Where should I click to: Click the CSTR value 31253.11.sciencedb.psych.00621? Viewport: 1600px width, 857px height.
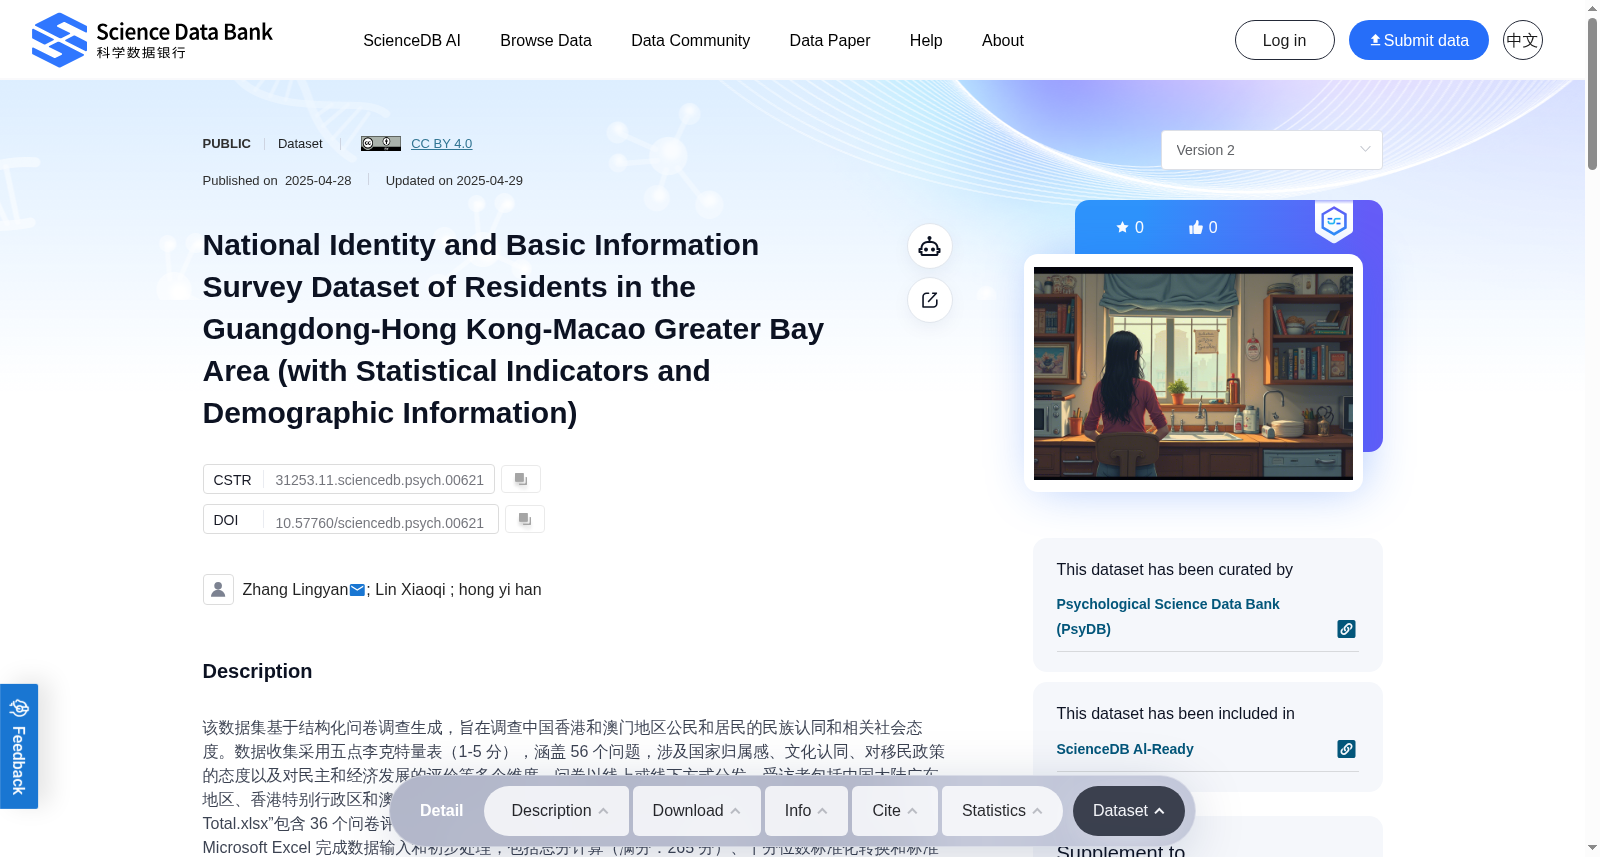pyautogui.click(x=380, y=480)
